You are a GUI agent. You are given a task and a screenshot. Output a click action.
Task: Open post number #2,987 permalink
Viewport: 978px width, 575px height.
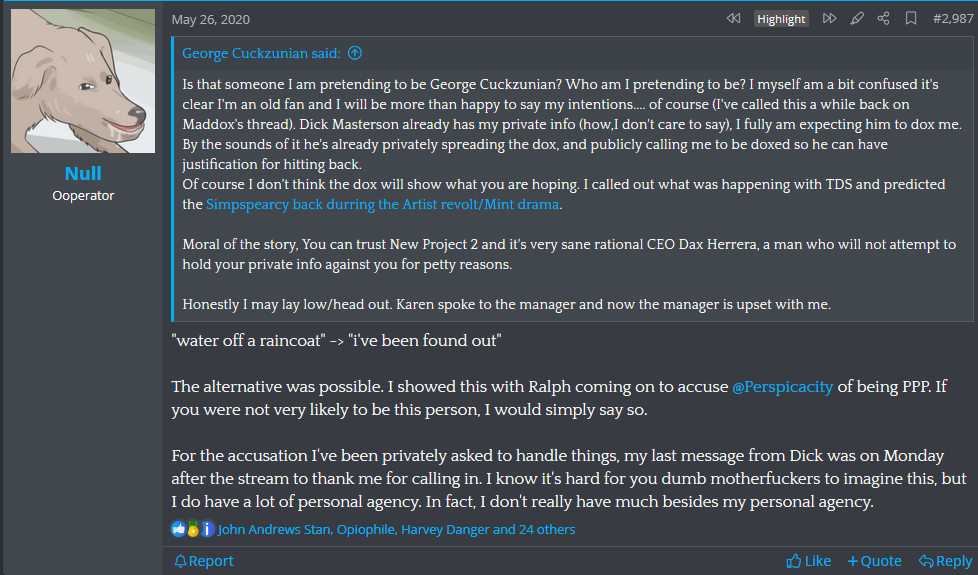point(952,19)
